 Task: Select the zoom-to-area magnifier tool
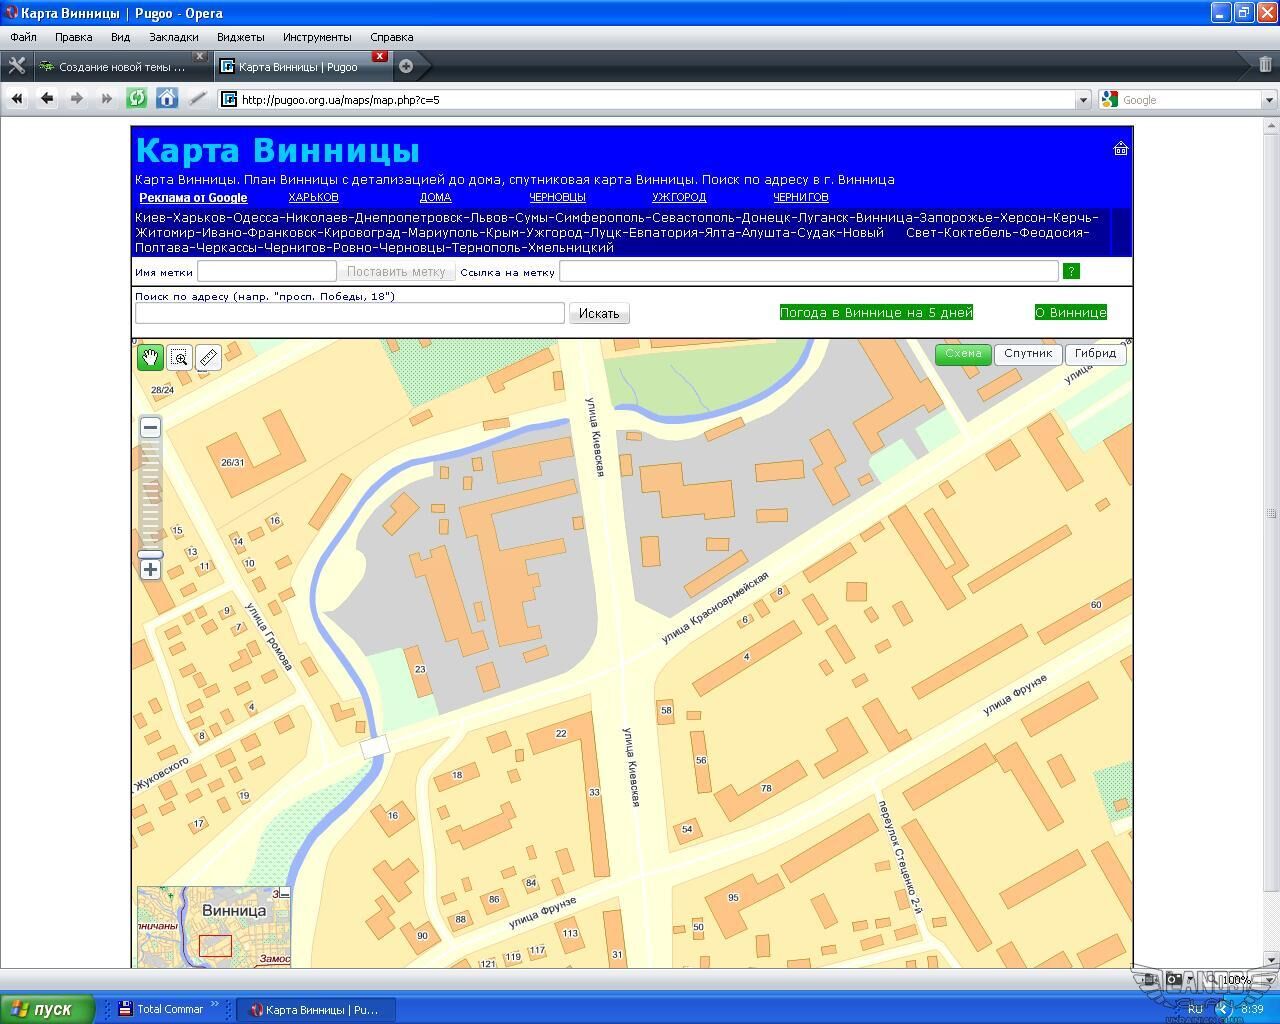[x=179, y=357]
